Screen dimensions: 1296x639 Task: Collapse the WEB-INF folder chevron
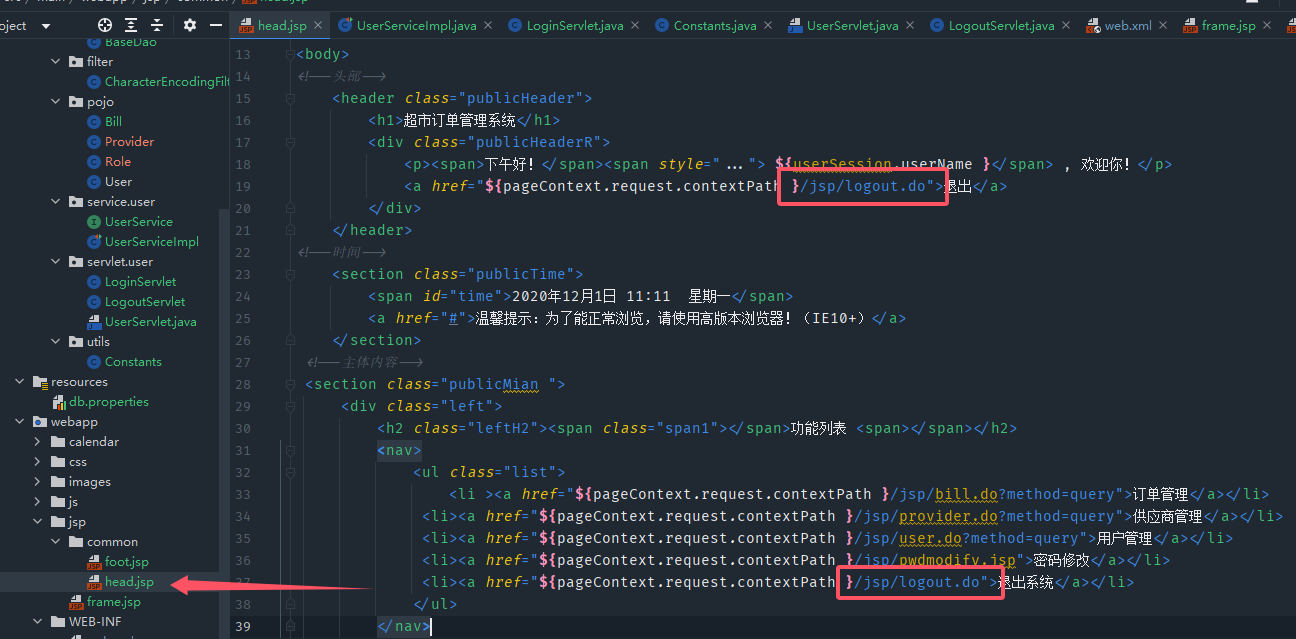click(x=38, y=622)
